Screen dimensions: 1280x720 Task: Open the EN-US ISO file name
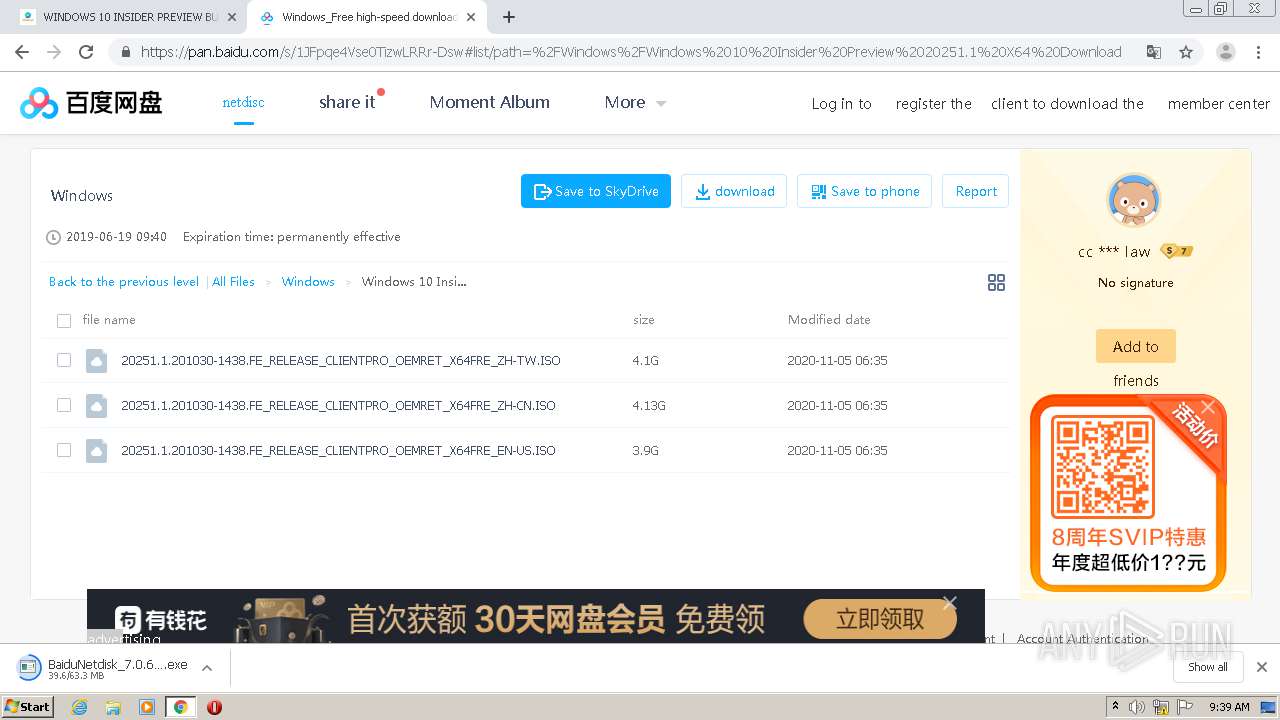[338, 450]
